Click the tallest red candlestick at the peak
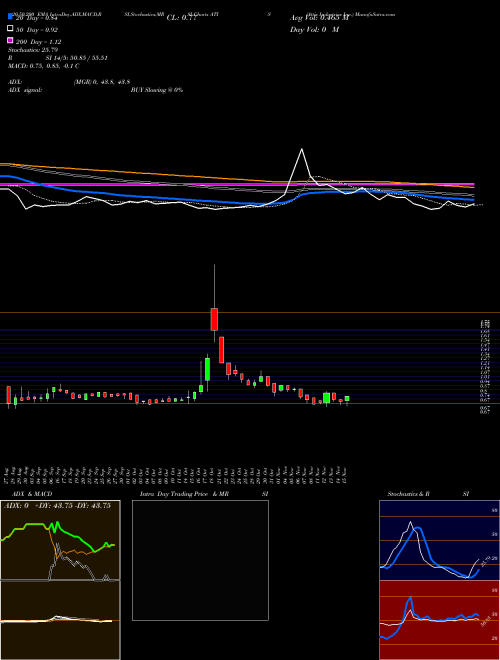 pos(214,319)
